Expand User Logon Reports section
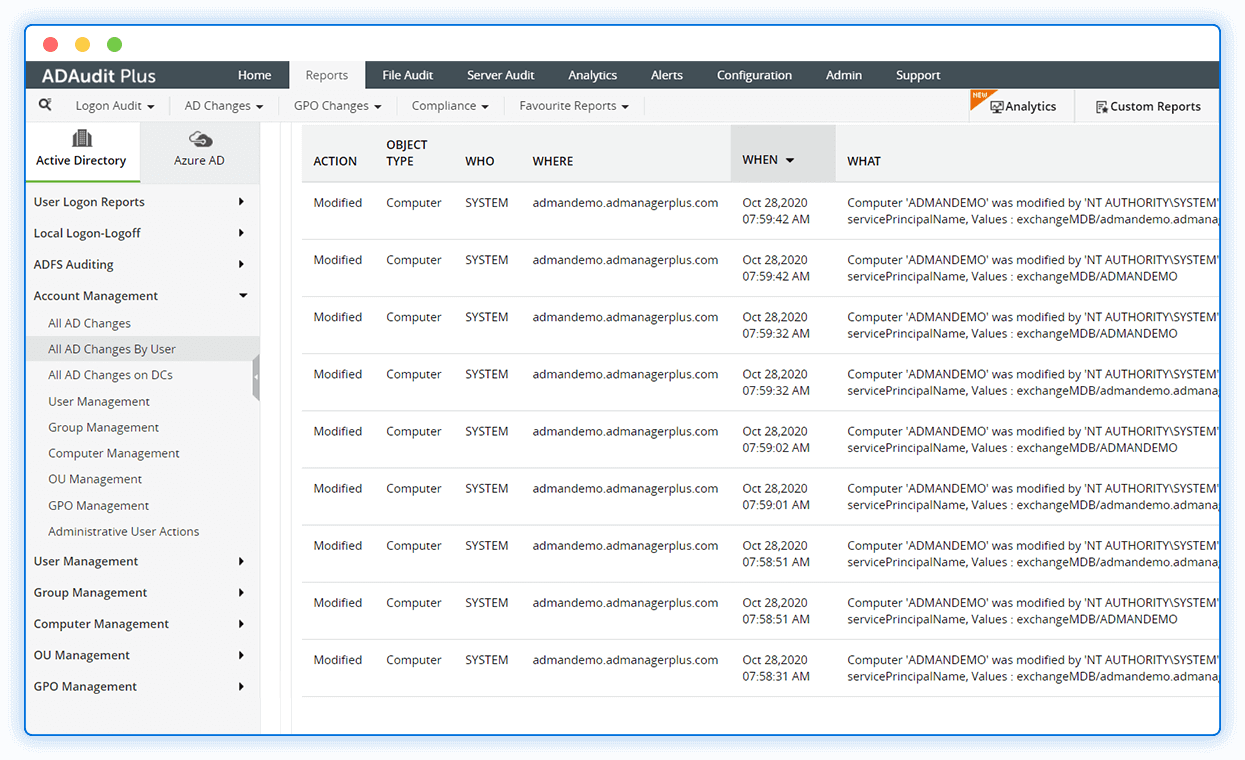This screenshot has height=760, width=1245. (241, 202)
